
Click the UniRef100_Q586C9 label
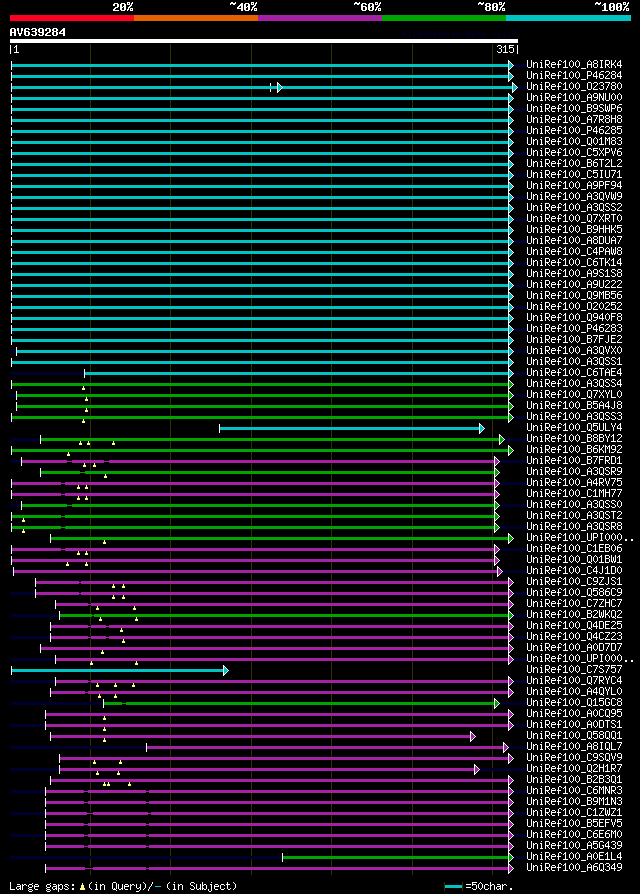[574, 593]
